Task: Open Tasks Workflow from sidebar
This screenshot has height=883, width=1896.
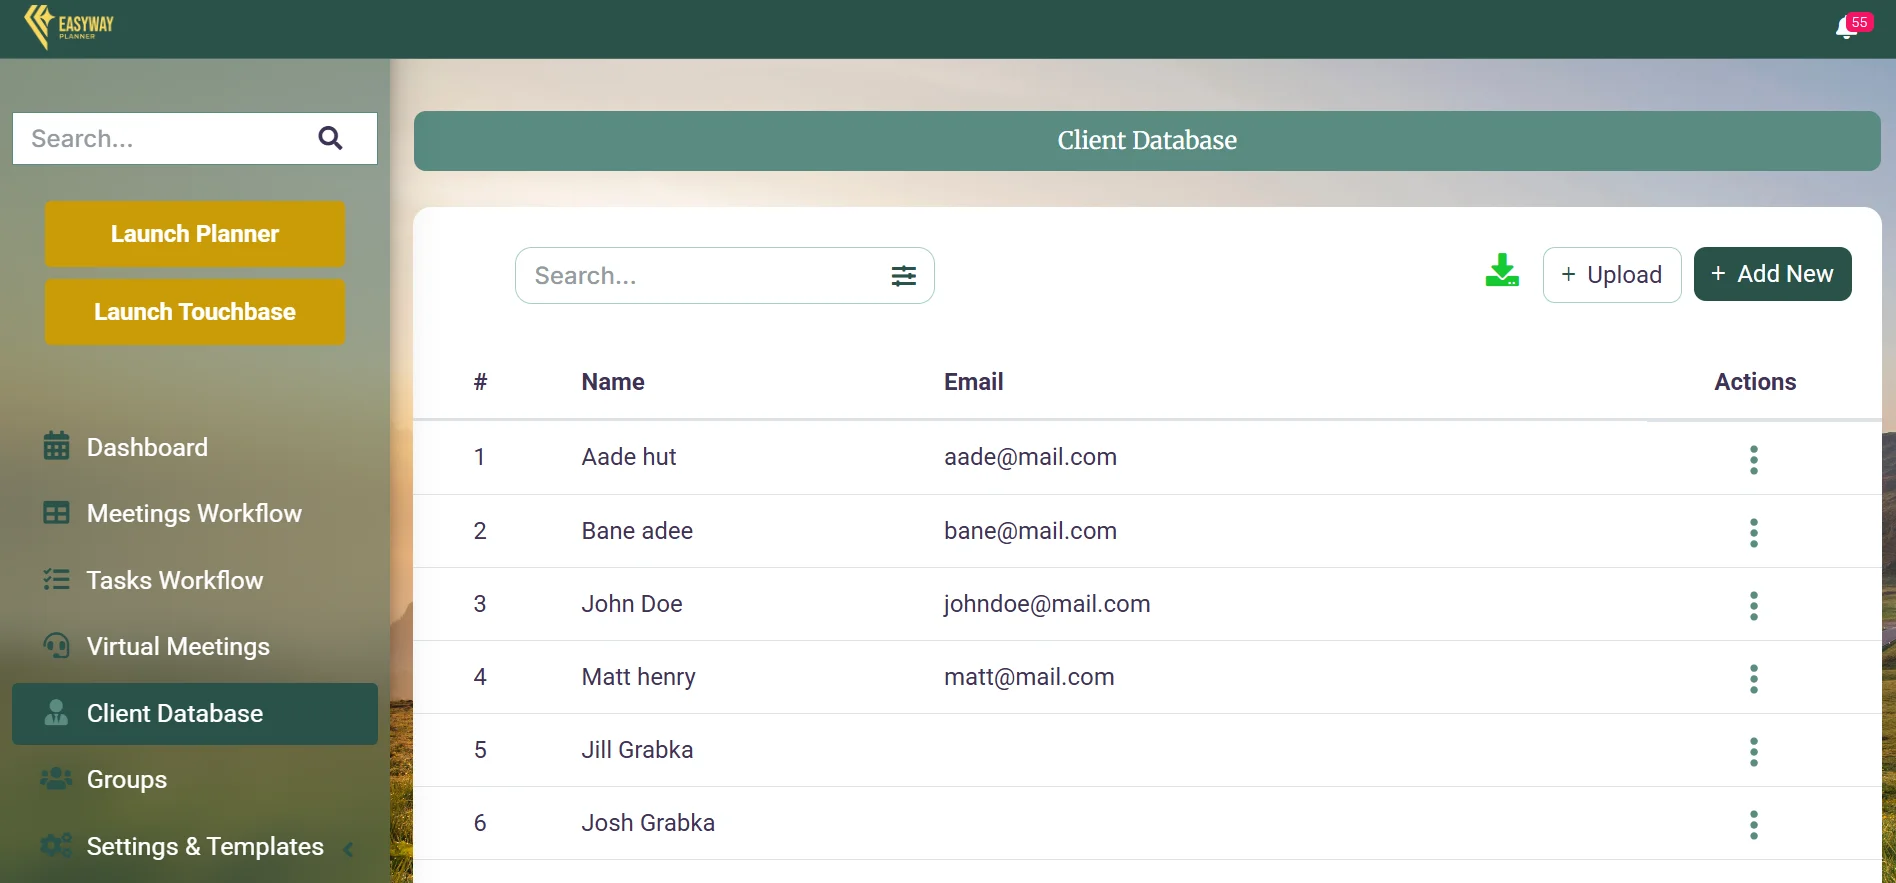Action: 174,580
